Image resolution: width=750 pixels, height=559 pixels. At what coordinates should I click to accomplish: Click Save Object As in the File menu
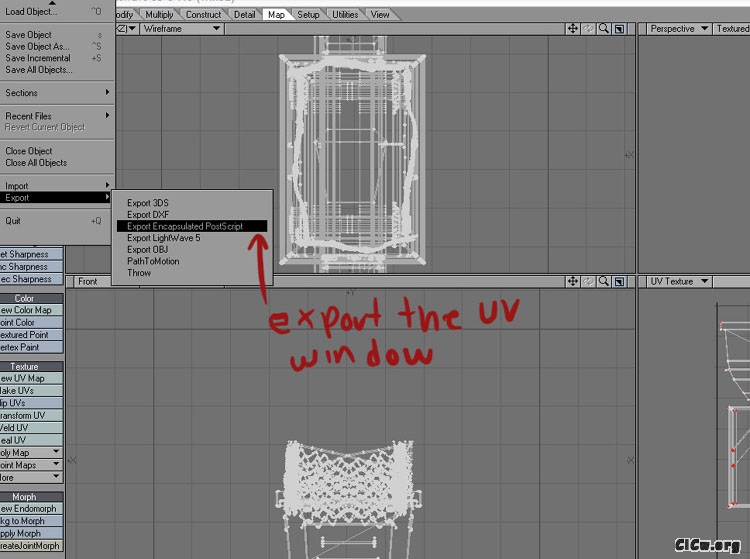click(37, 47)
